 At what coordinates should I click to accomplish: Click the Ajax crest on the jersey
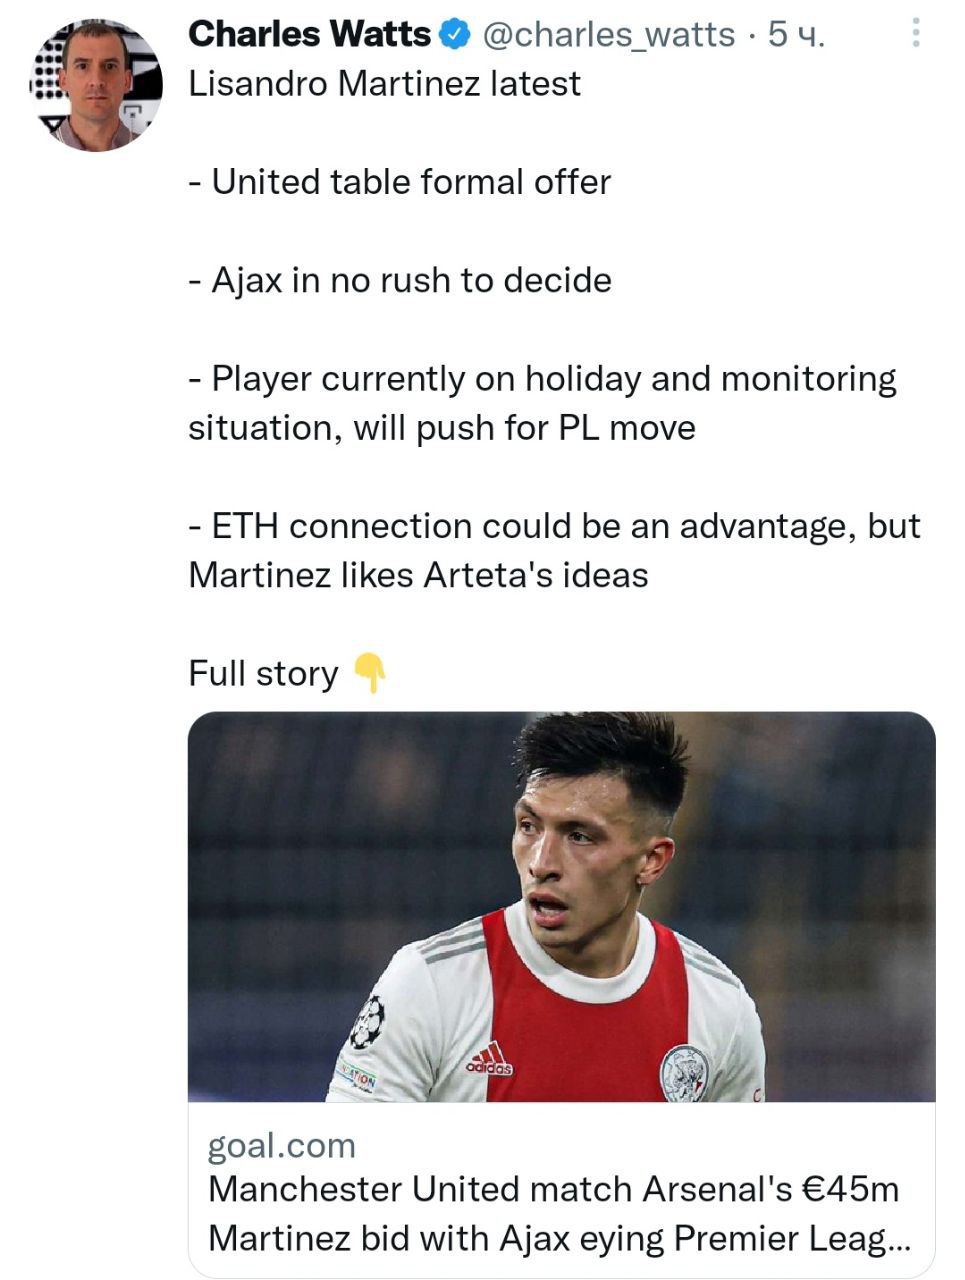click(686, 1073)
